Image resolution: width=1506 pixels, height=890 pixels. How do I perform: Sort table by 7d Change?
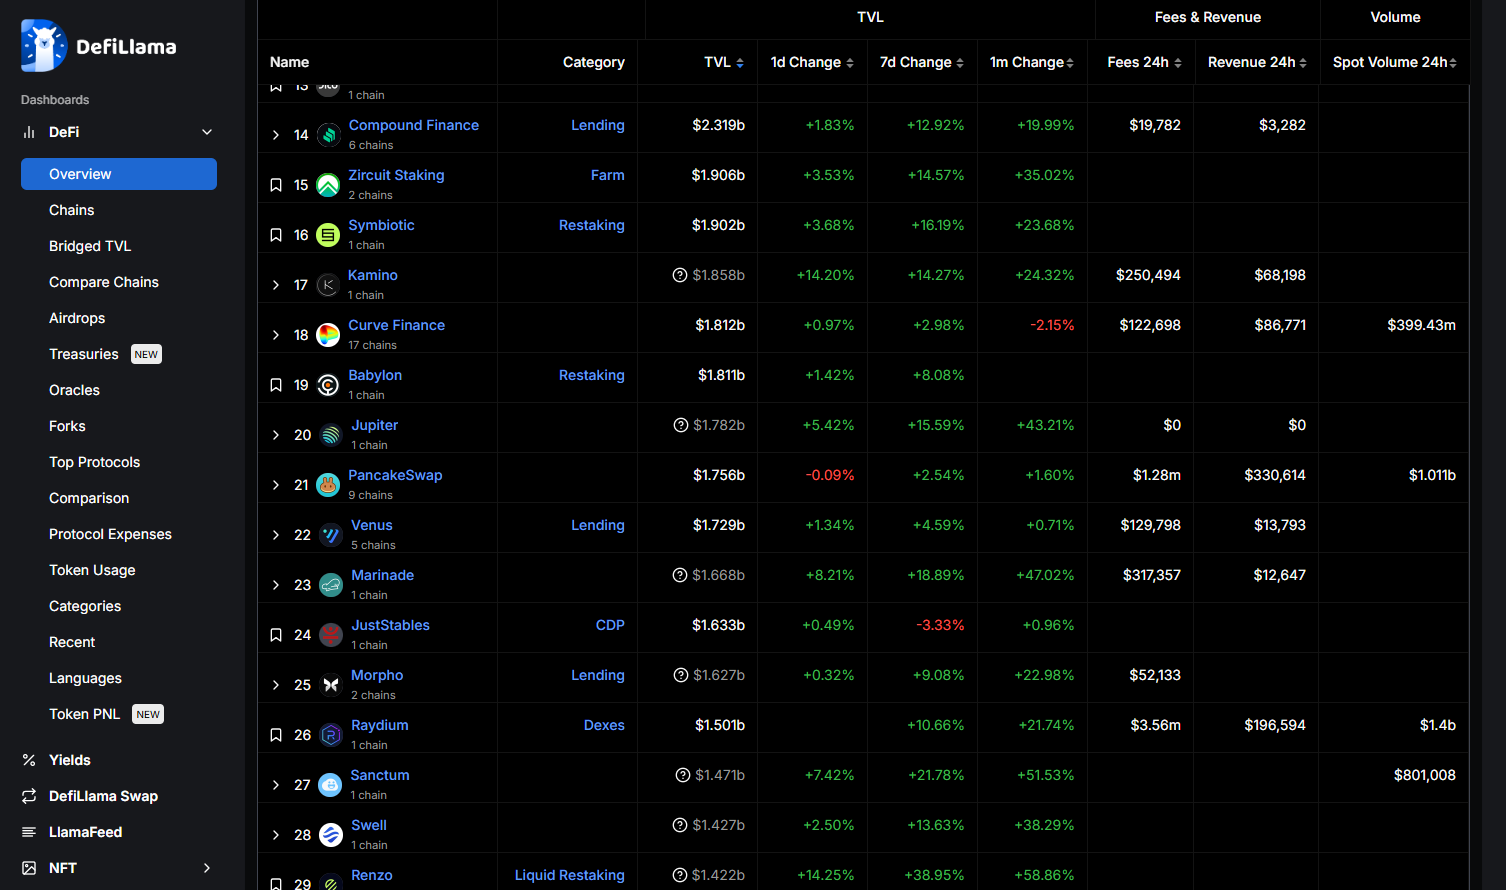coord(922,62)
